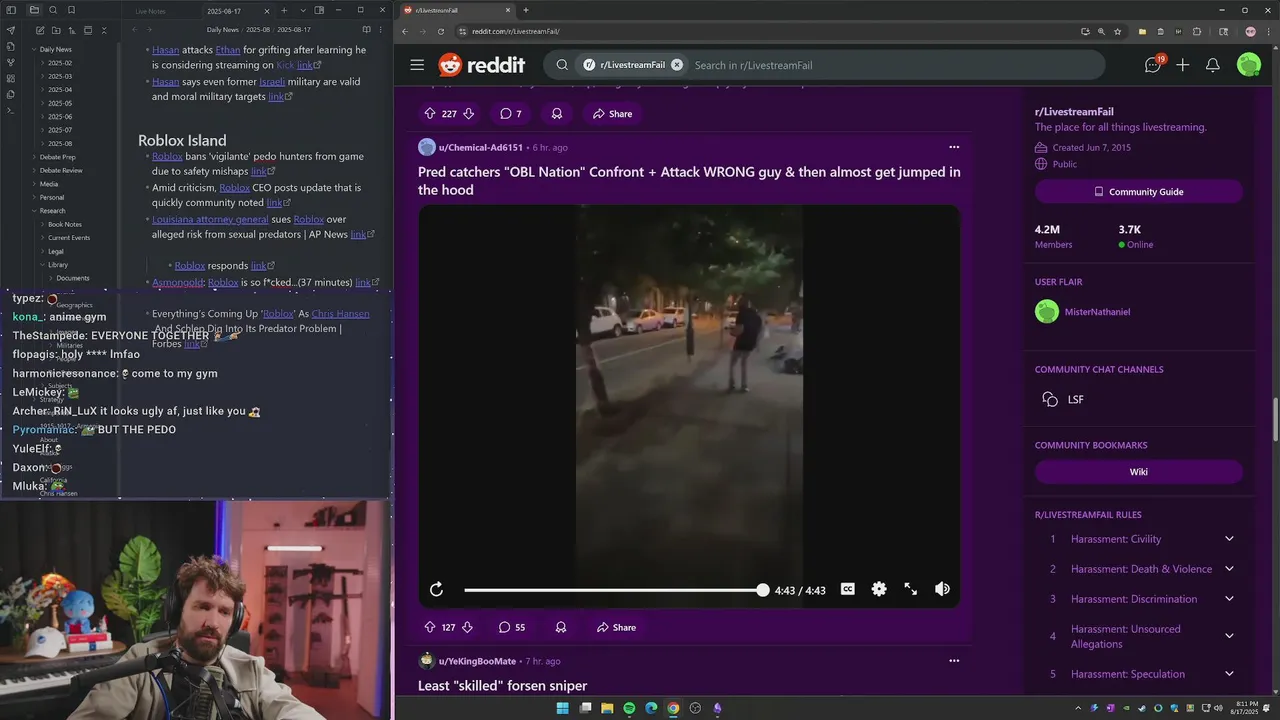
Task: Reload the Chrome page
Action: (441, 31)
